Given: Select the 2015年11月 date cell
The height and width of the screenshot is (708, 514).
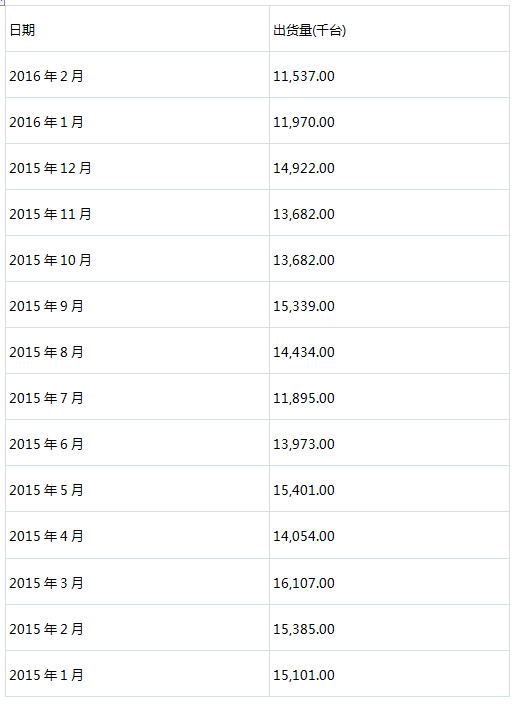Looking at the screenshot, I should [x=137, y=213].
